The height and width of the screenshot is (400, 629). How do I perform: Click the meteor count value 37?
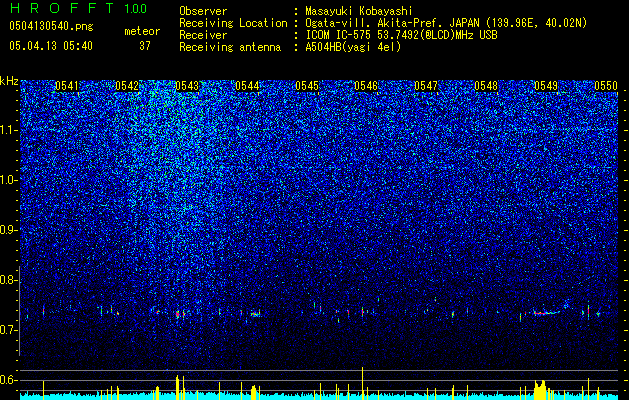[x=145, y=46]
